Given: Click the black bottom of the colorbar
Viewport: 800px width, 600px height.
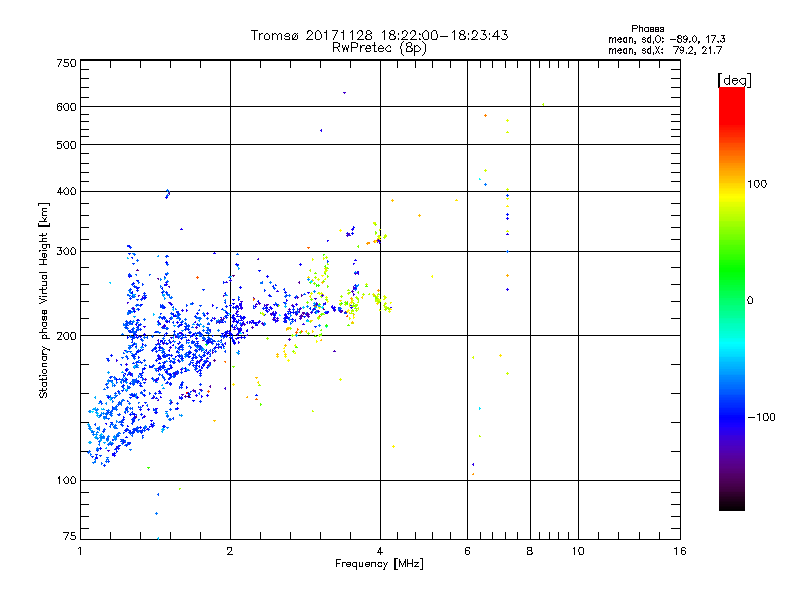Looking at the screenshot, I should [731, 505].
